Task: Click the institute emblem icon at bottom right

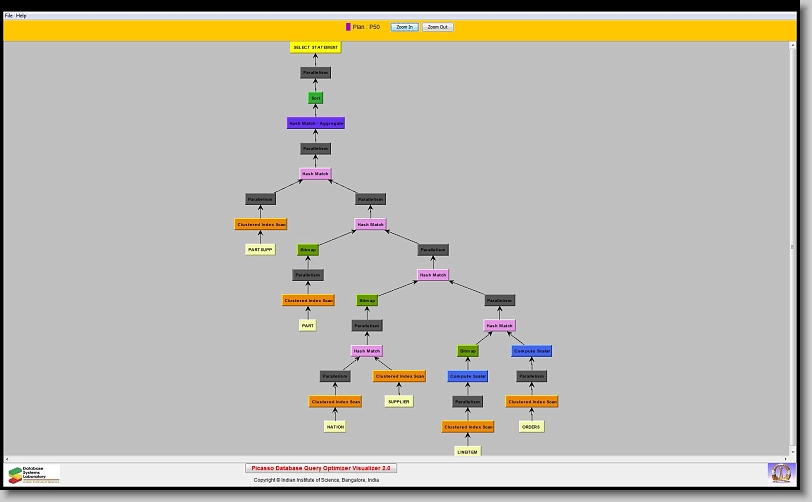Action: (779, 471)
